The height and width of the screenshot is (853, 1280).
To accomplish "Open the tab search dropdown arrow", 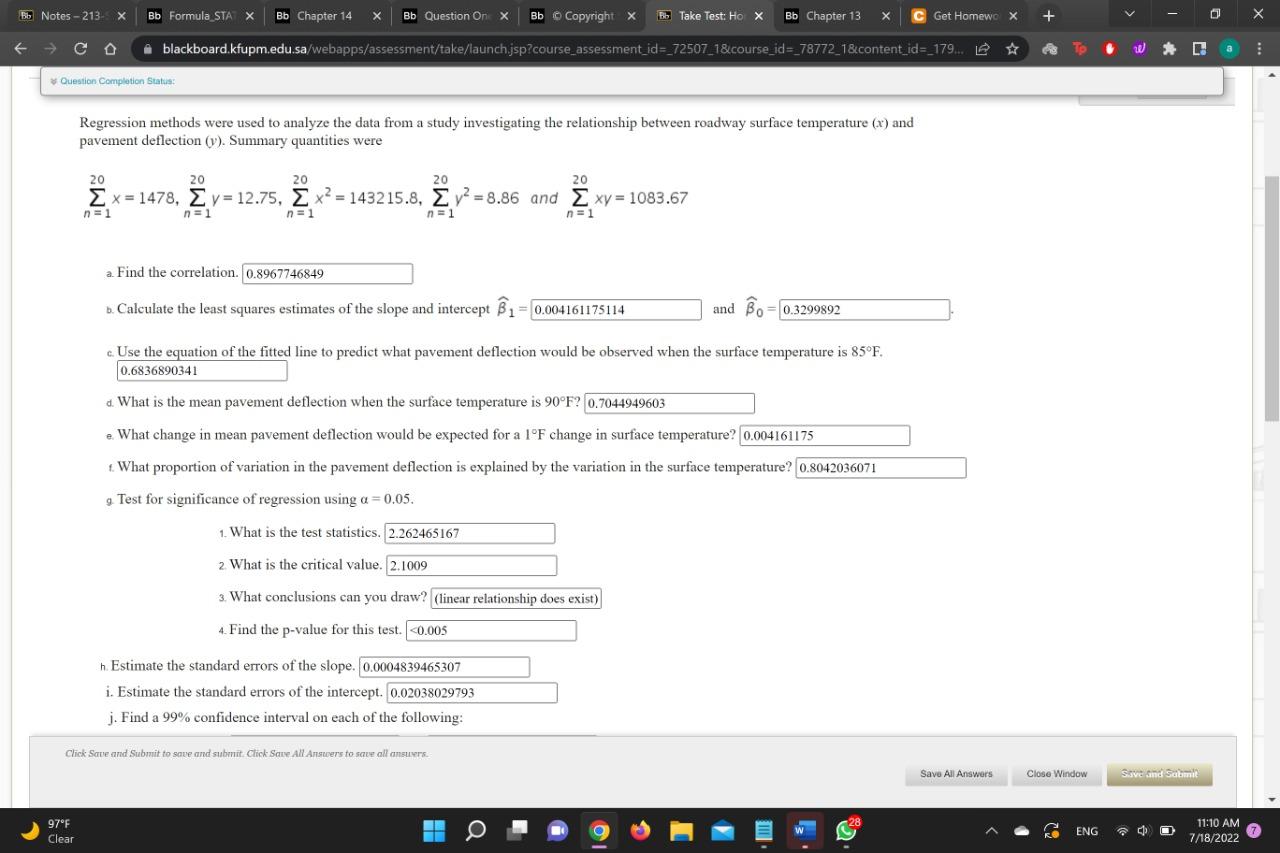I will pos(1129,16).
